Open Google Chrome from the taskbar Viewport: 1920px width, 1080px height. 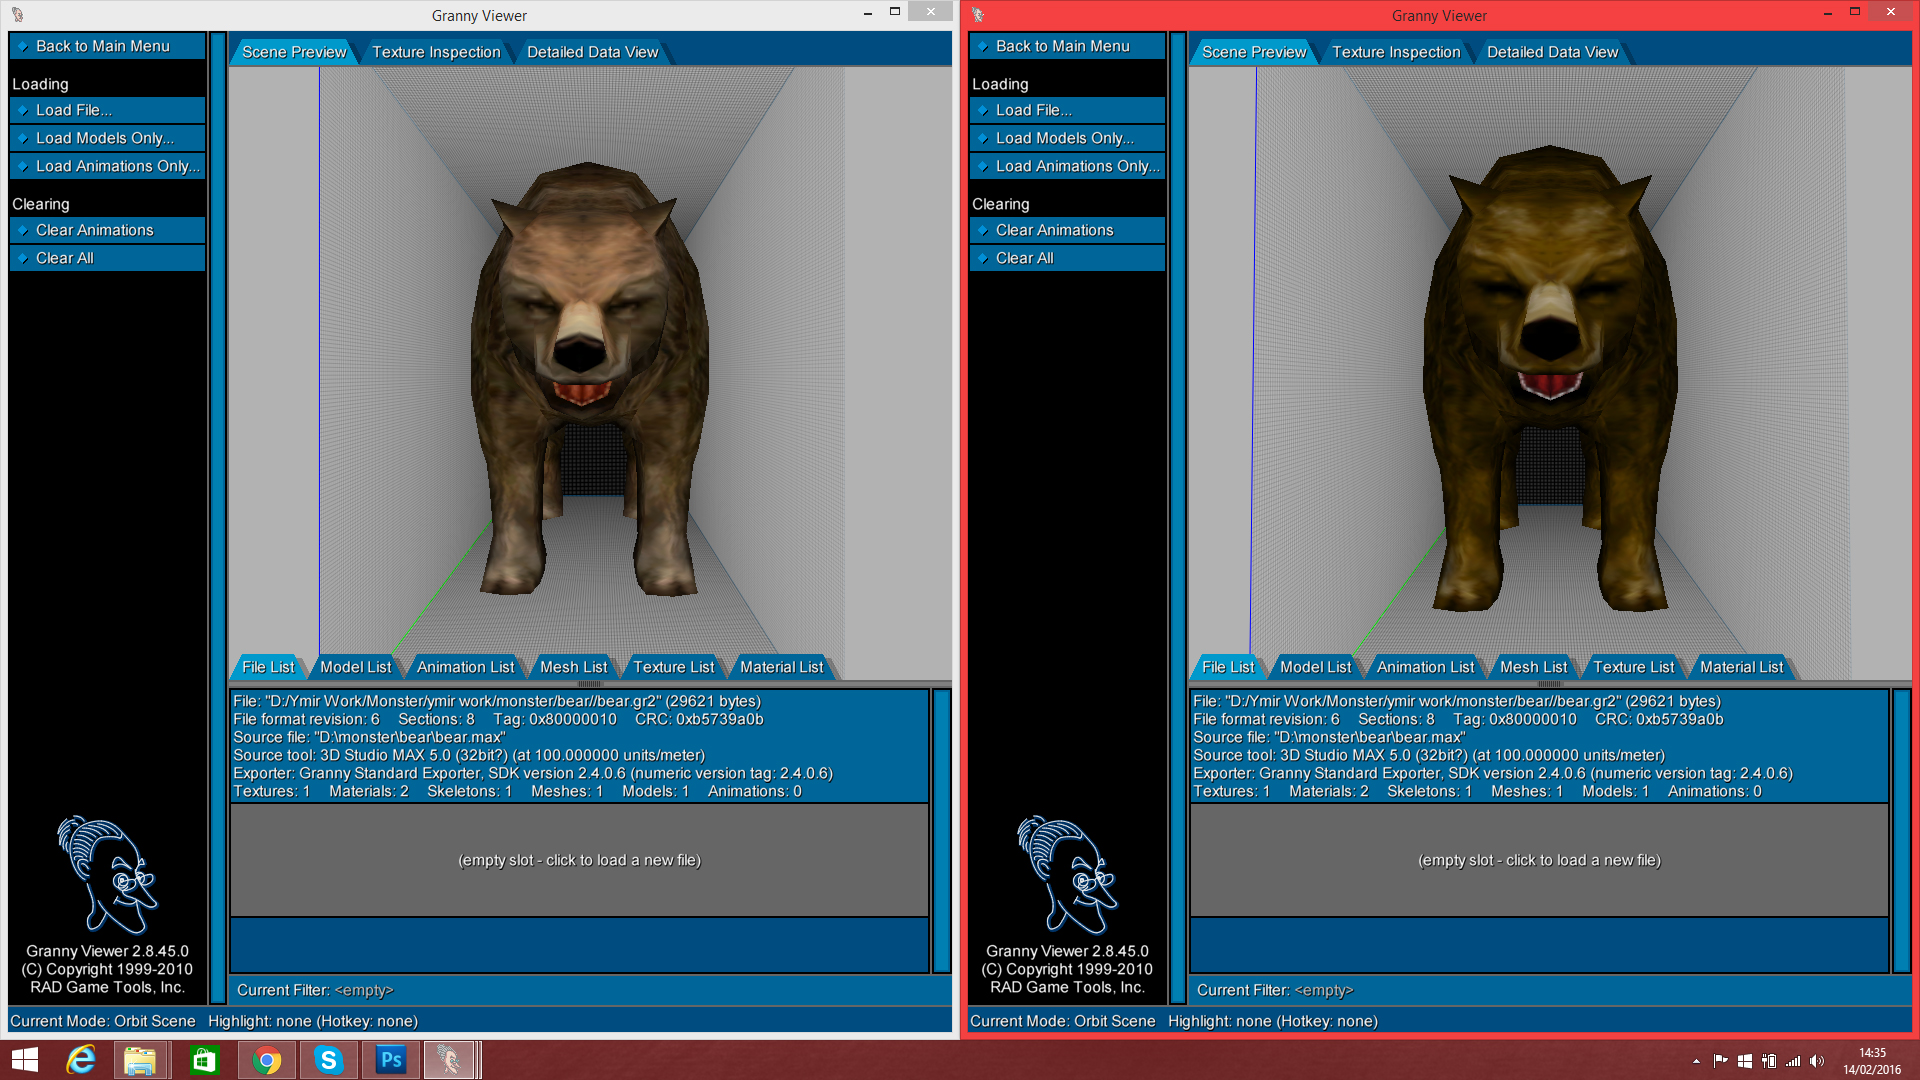267,1060
